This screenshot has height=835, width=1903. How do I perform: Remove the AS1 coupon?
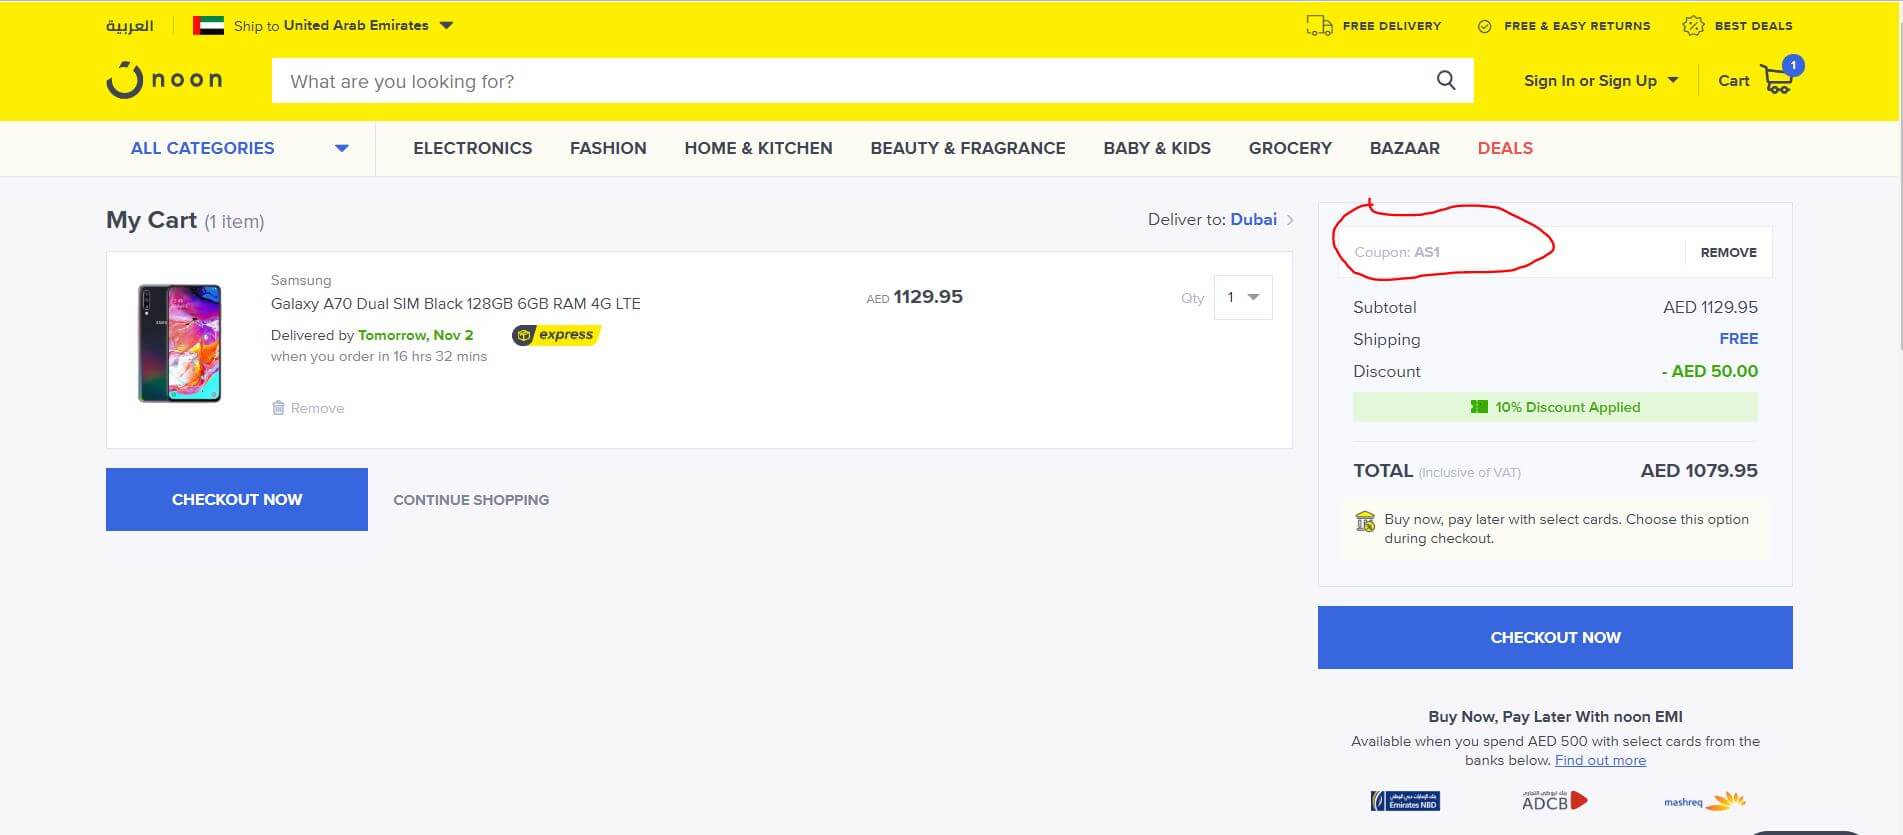point(1728,252)
